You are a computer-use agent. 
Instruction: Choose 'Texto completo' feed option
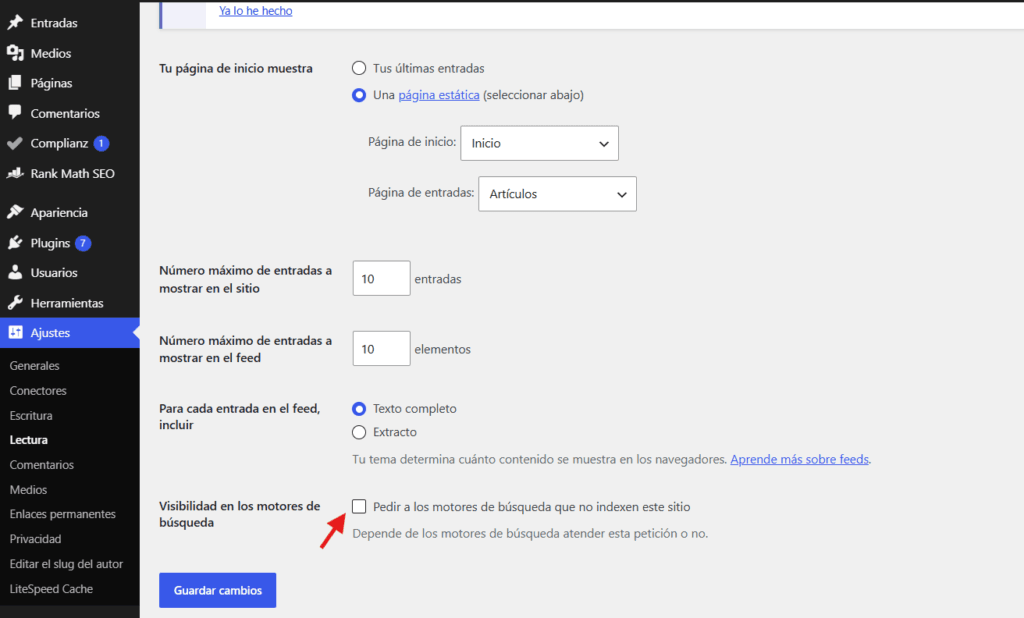[359, 409]
